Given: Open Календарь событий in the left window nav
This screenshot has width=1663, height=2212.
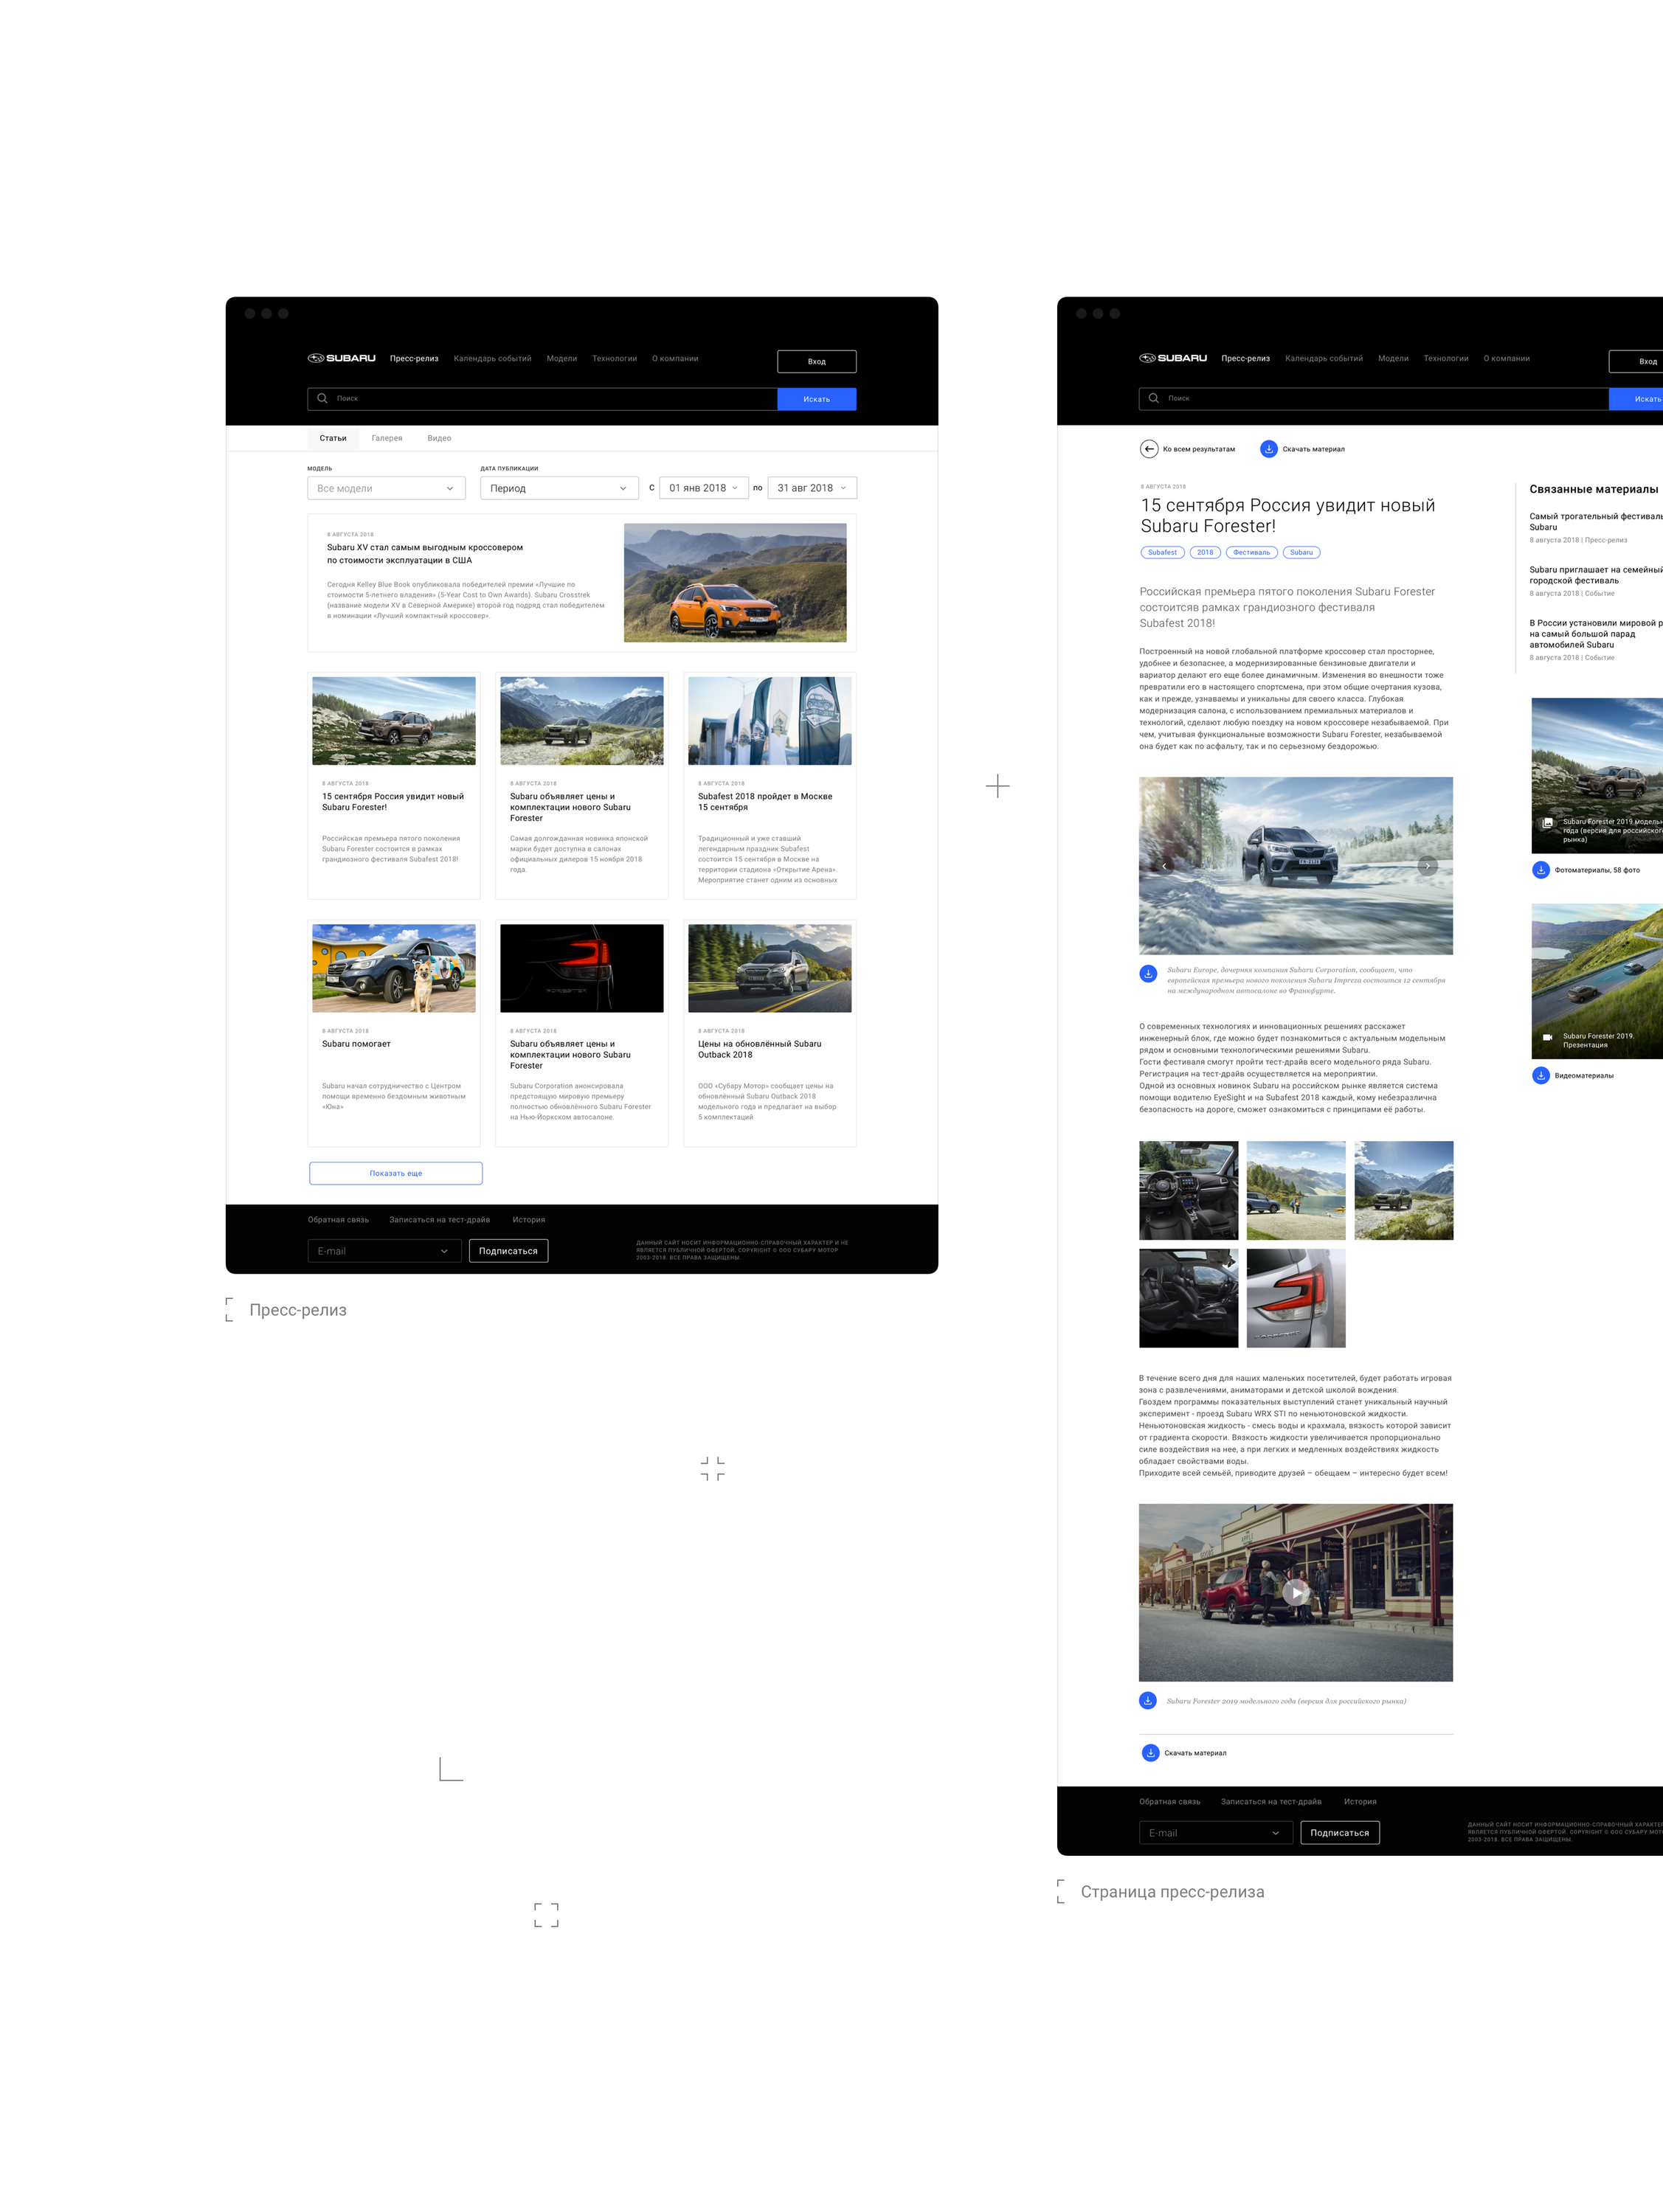Looking at the screenshot, I should [x=492, y=358].
